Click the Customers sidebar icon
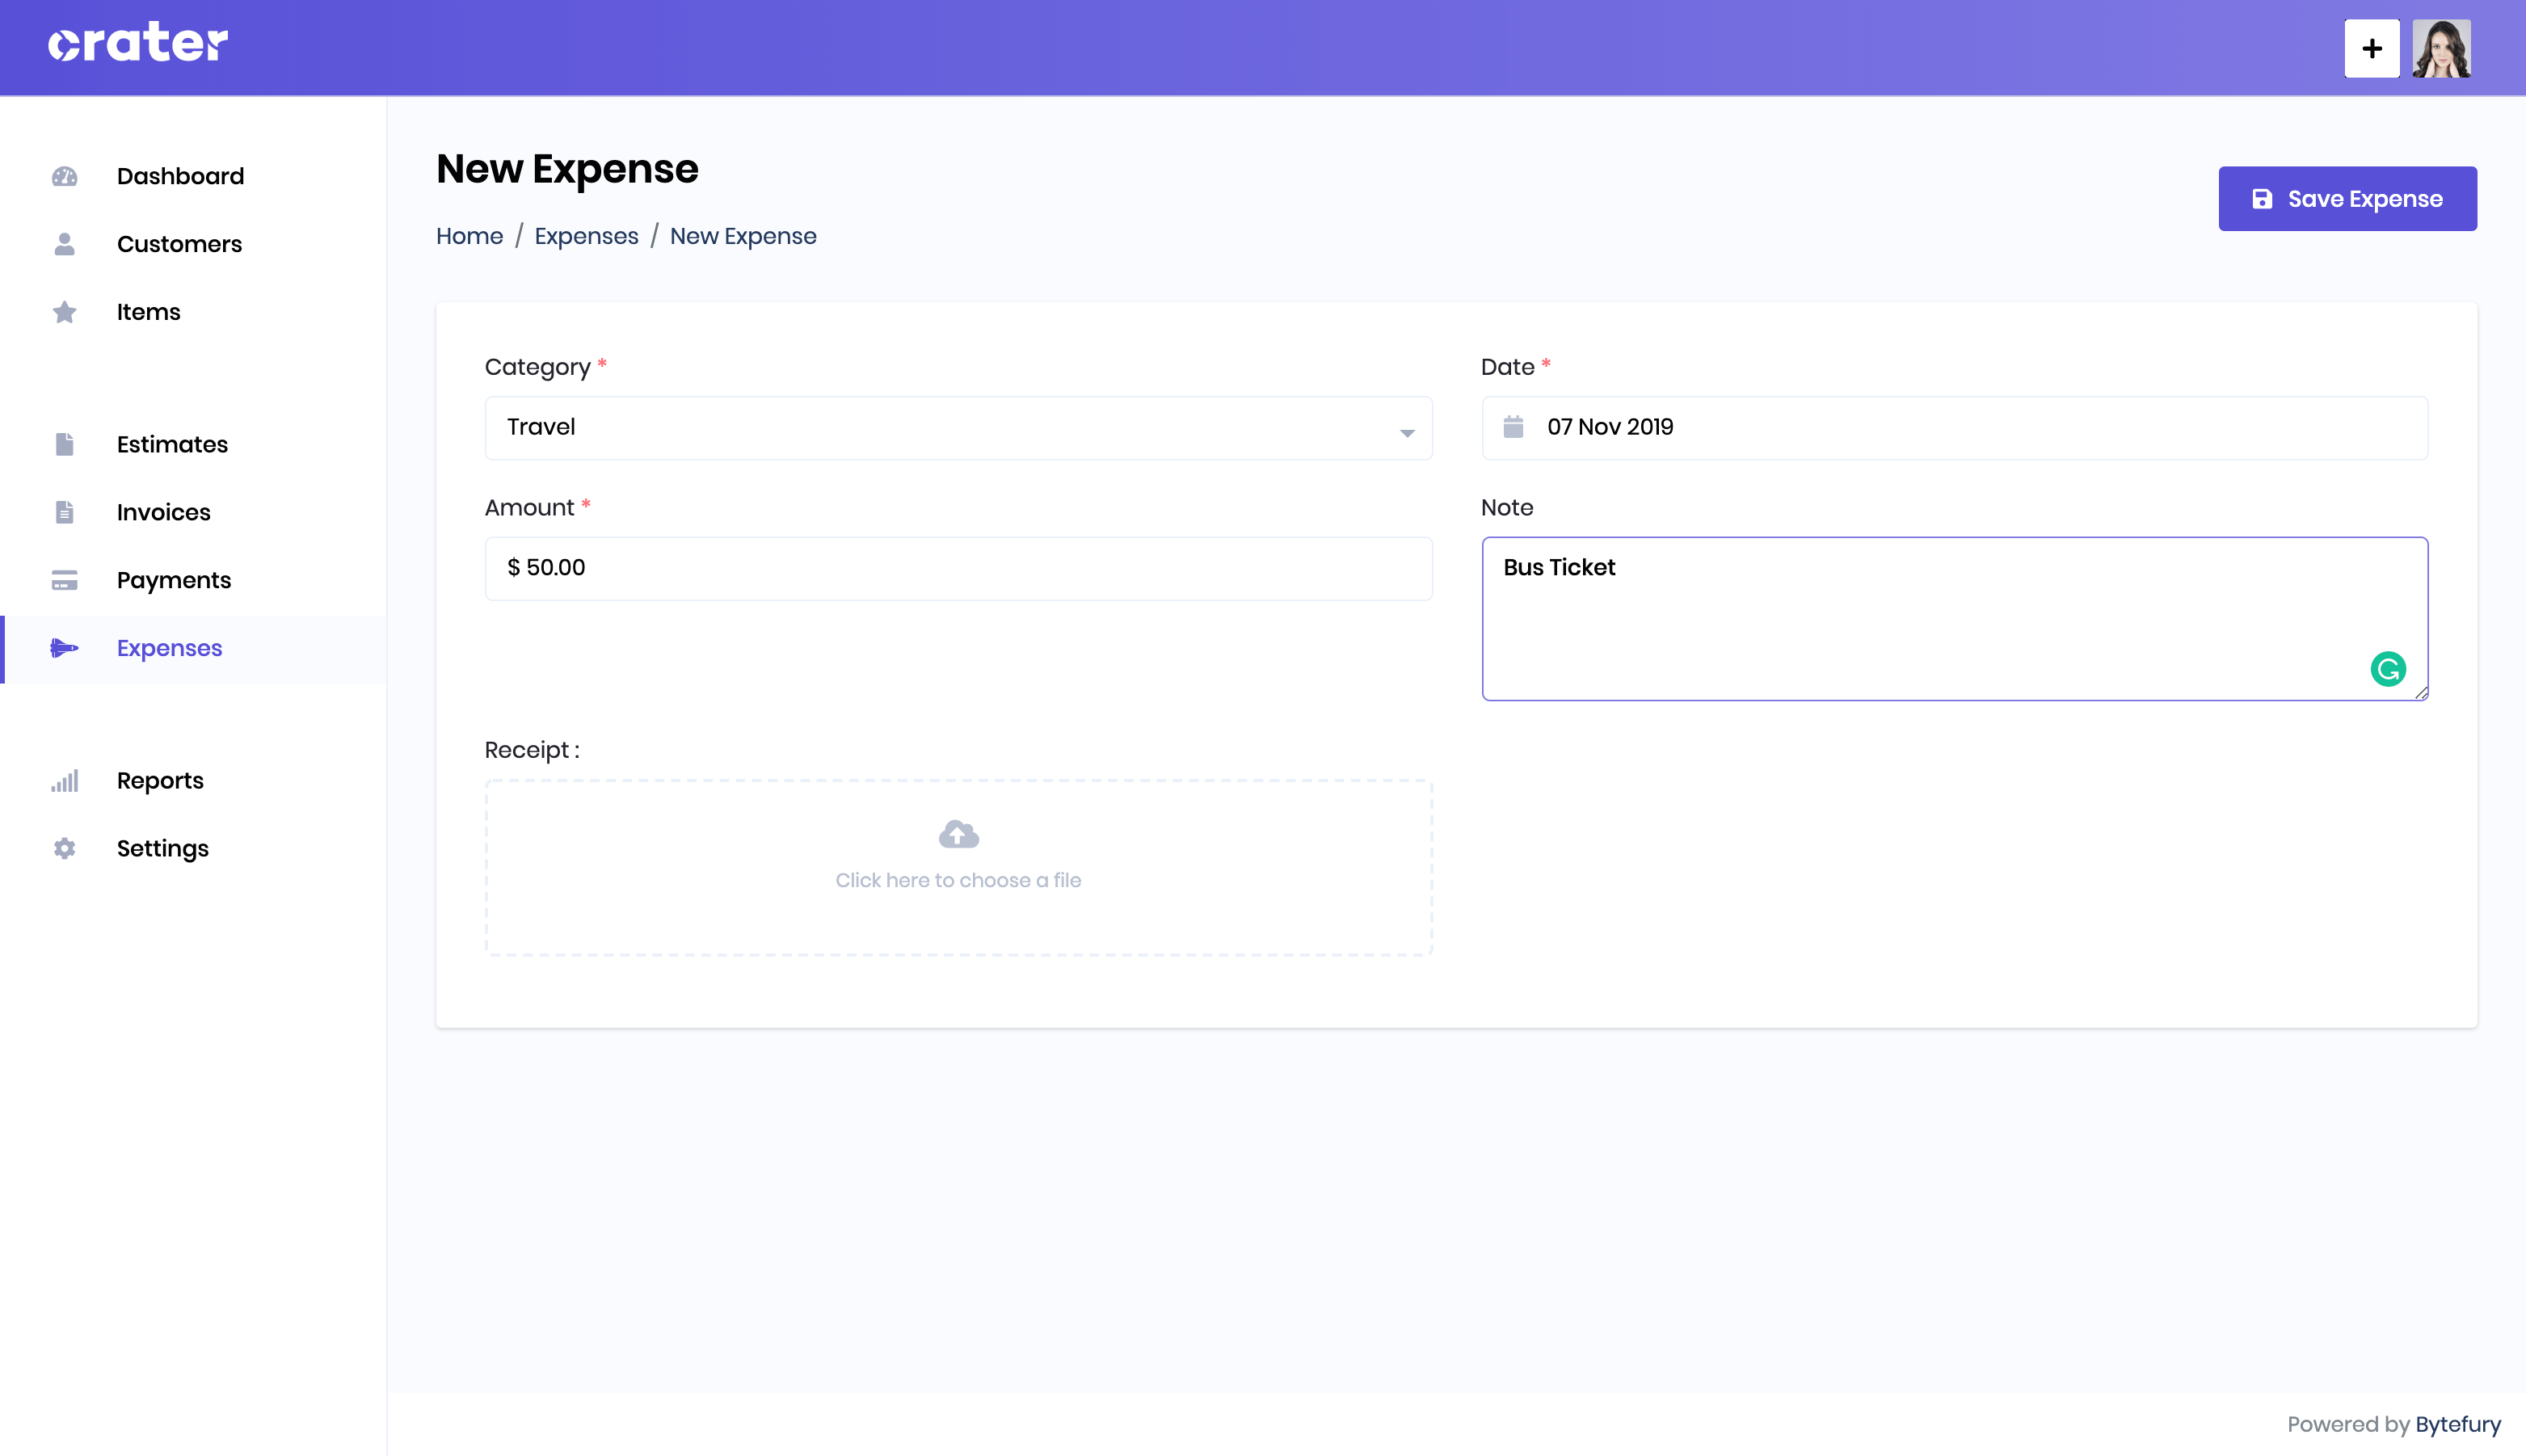The image size is (2526, 1456). click(64, 243)
